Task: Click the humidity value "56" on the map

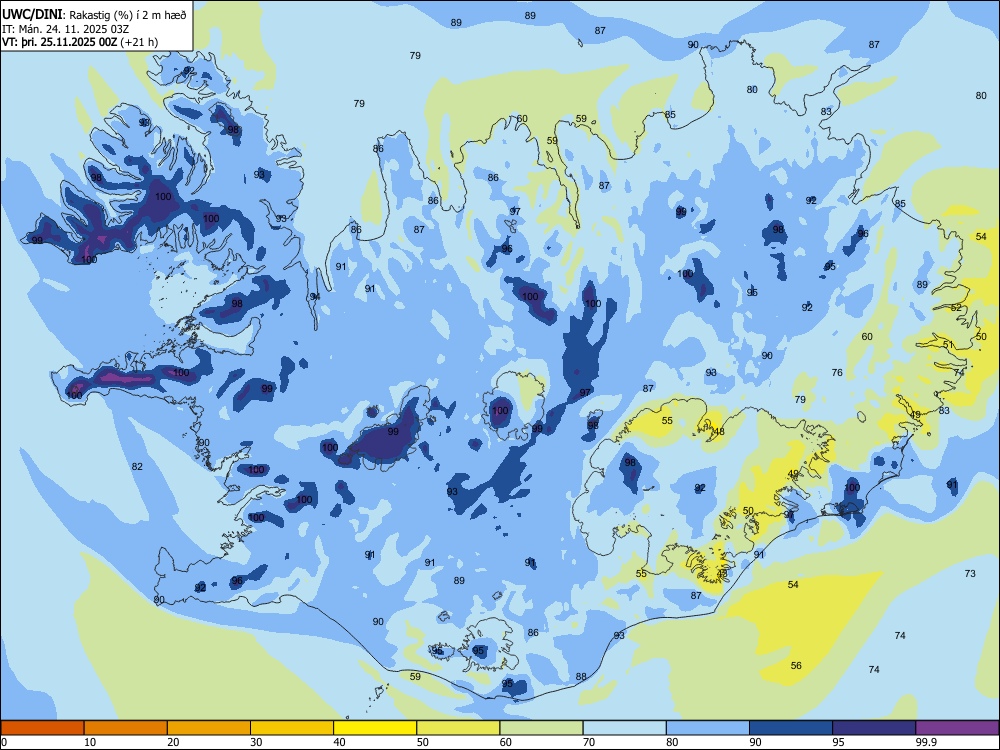Action: [x=796, y=666]
